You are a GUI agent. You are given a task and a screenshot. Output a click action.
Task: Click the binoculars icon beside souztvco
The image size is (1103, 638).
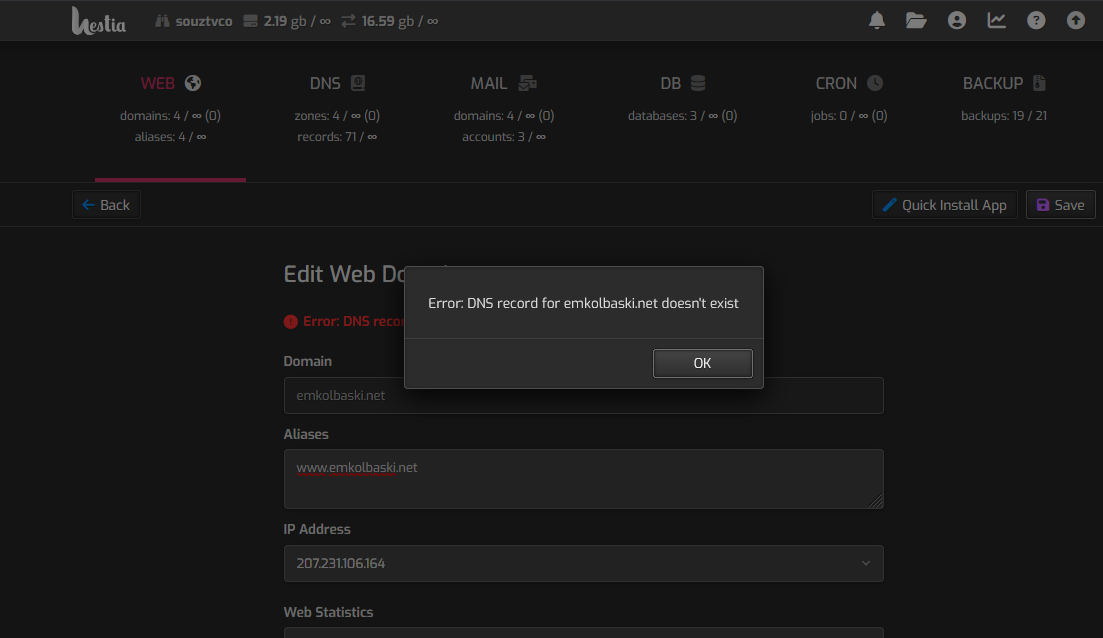[x=163, y=21]
